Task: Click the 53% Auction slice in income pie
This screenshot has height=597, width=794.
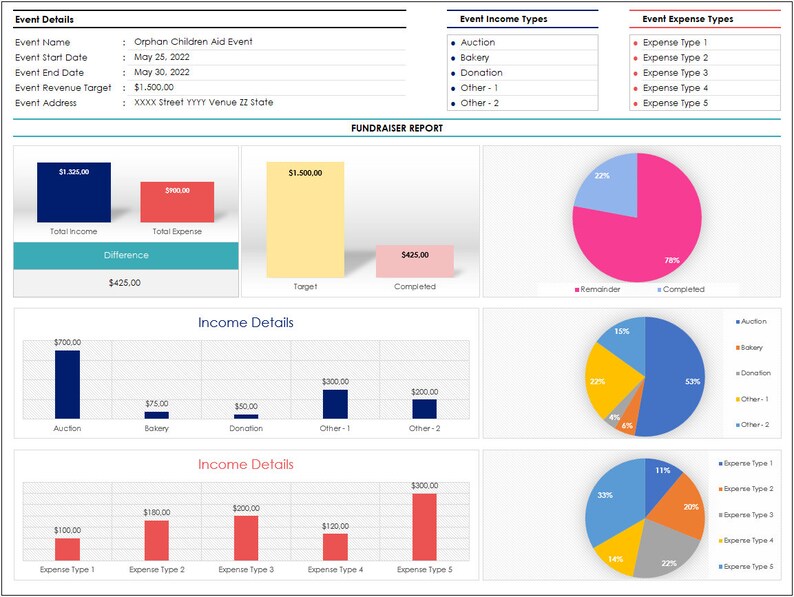Action: pos(673,377)
